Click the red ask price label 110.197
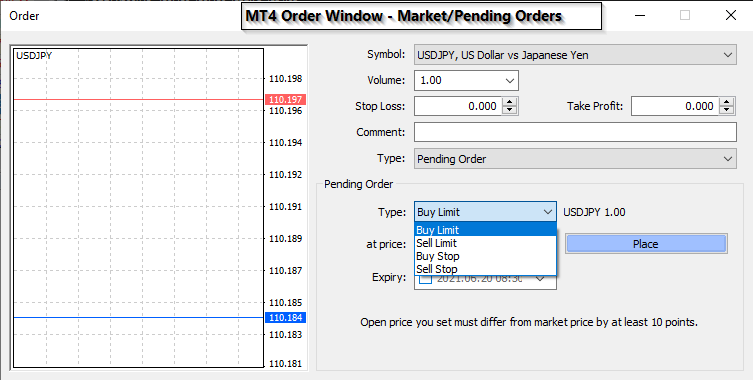Viewport: 753px width, 380px height. point(285,100)
